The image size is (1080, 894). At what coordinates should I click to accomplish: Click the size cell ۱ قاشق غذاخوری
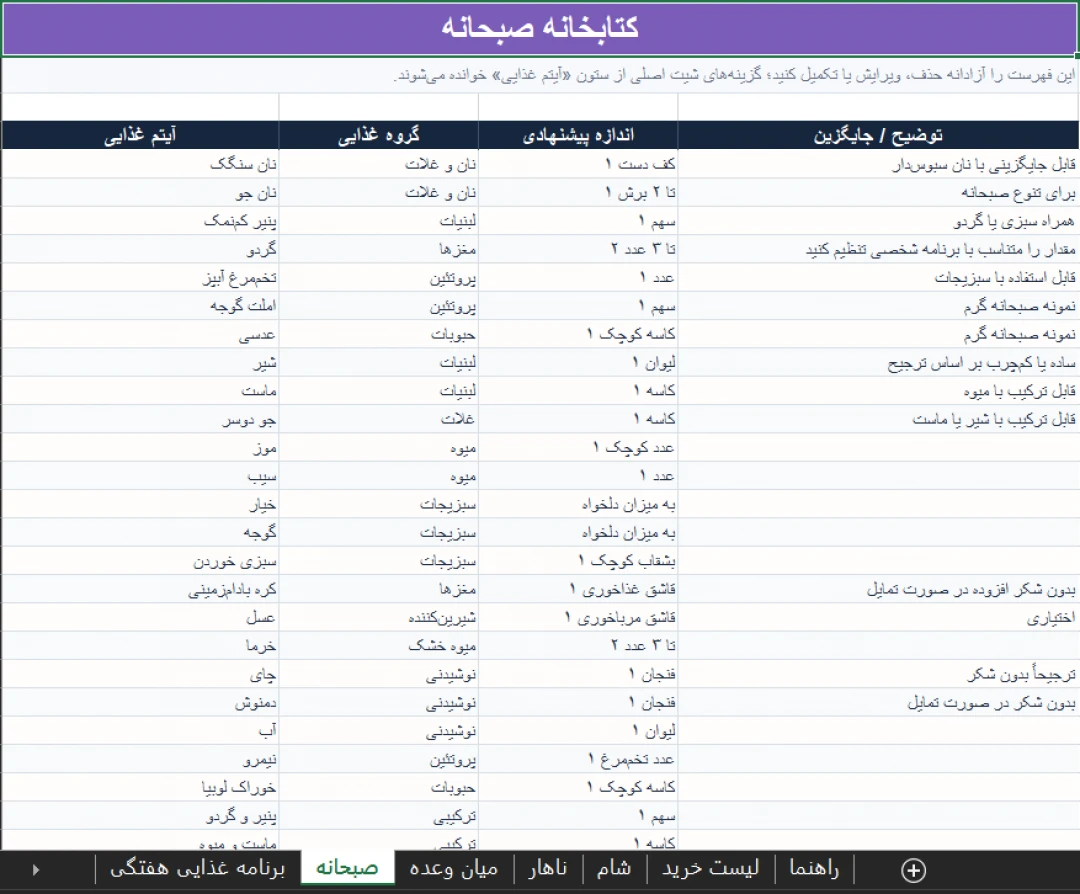[579, 589]
